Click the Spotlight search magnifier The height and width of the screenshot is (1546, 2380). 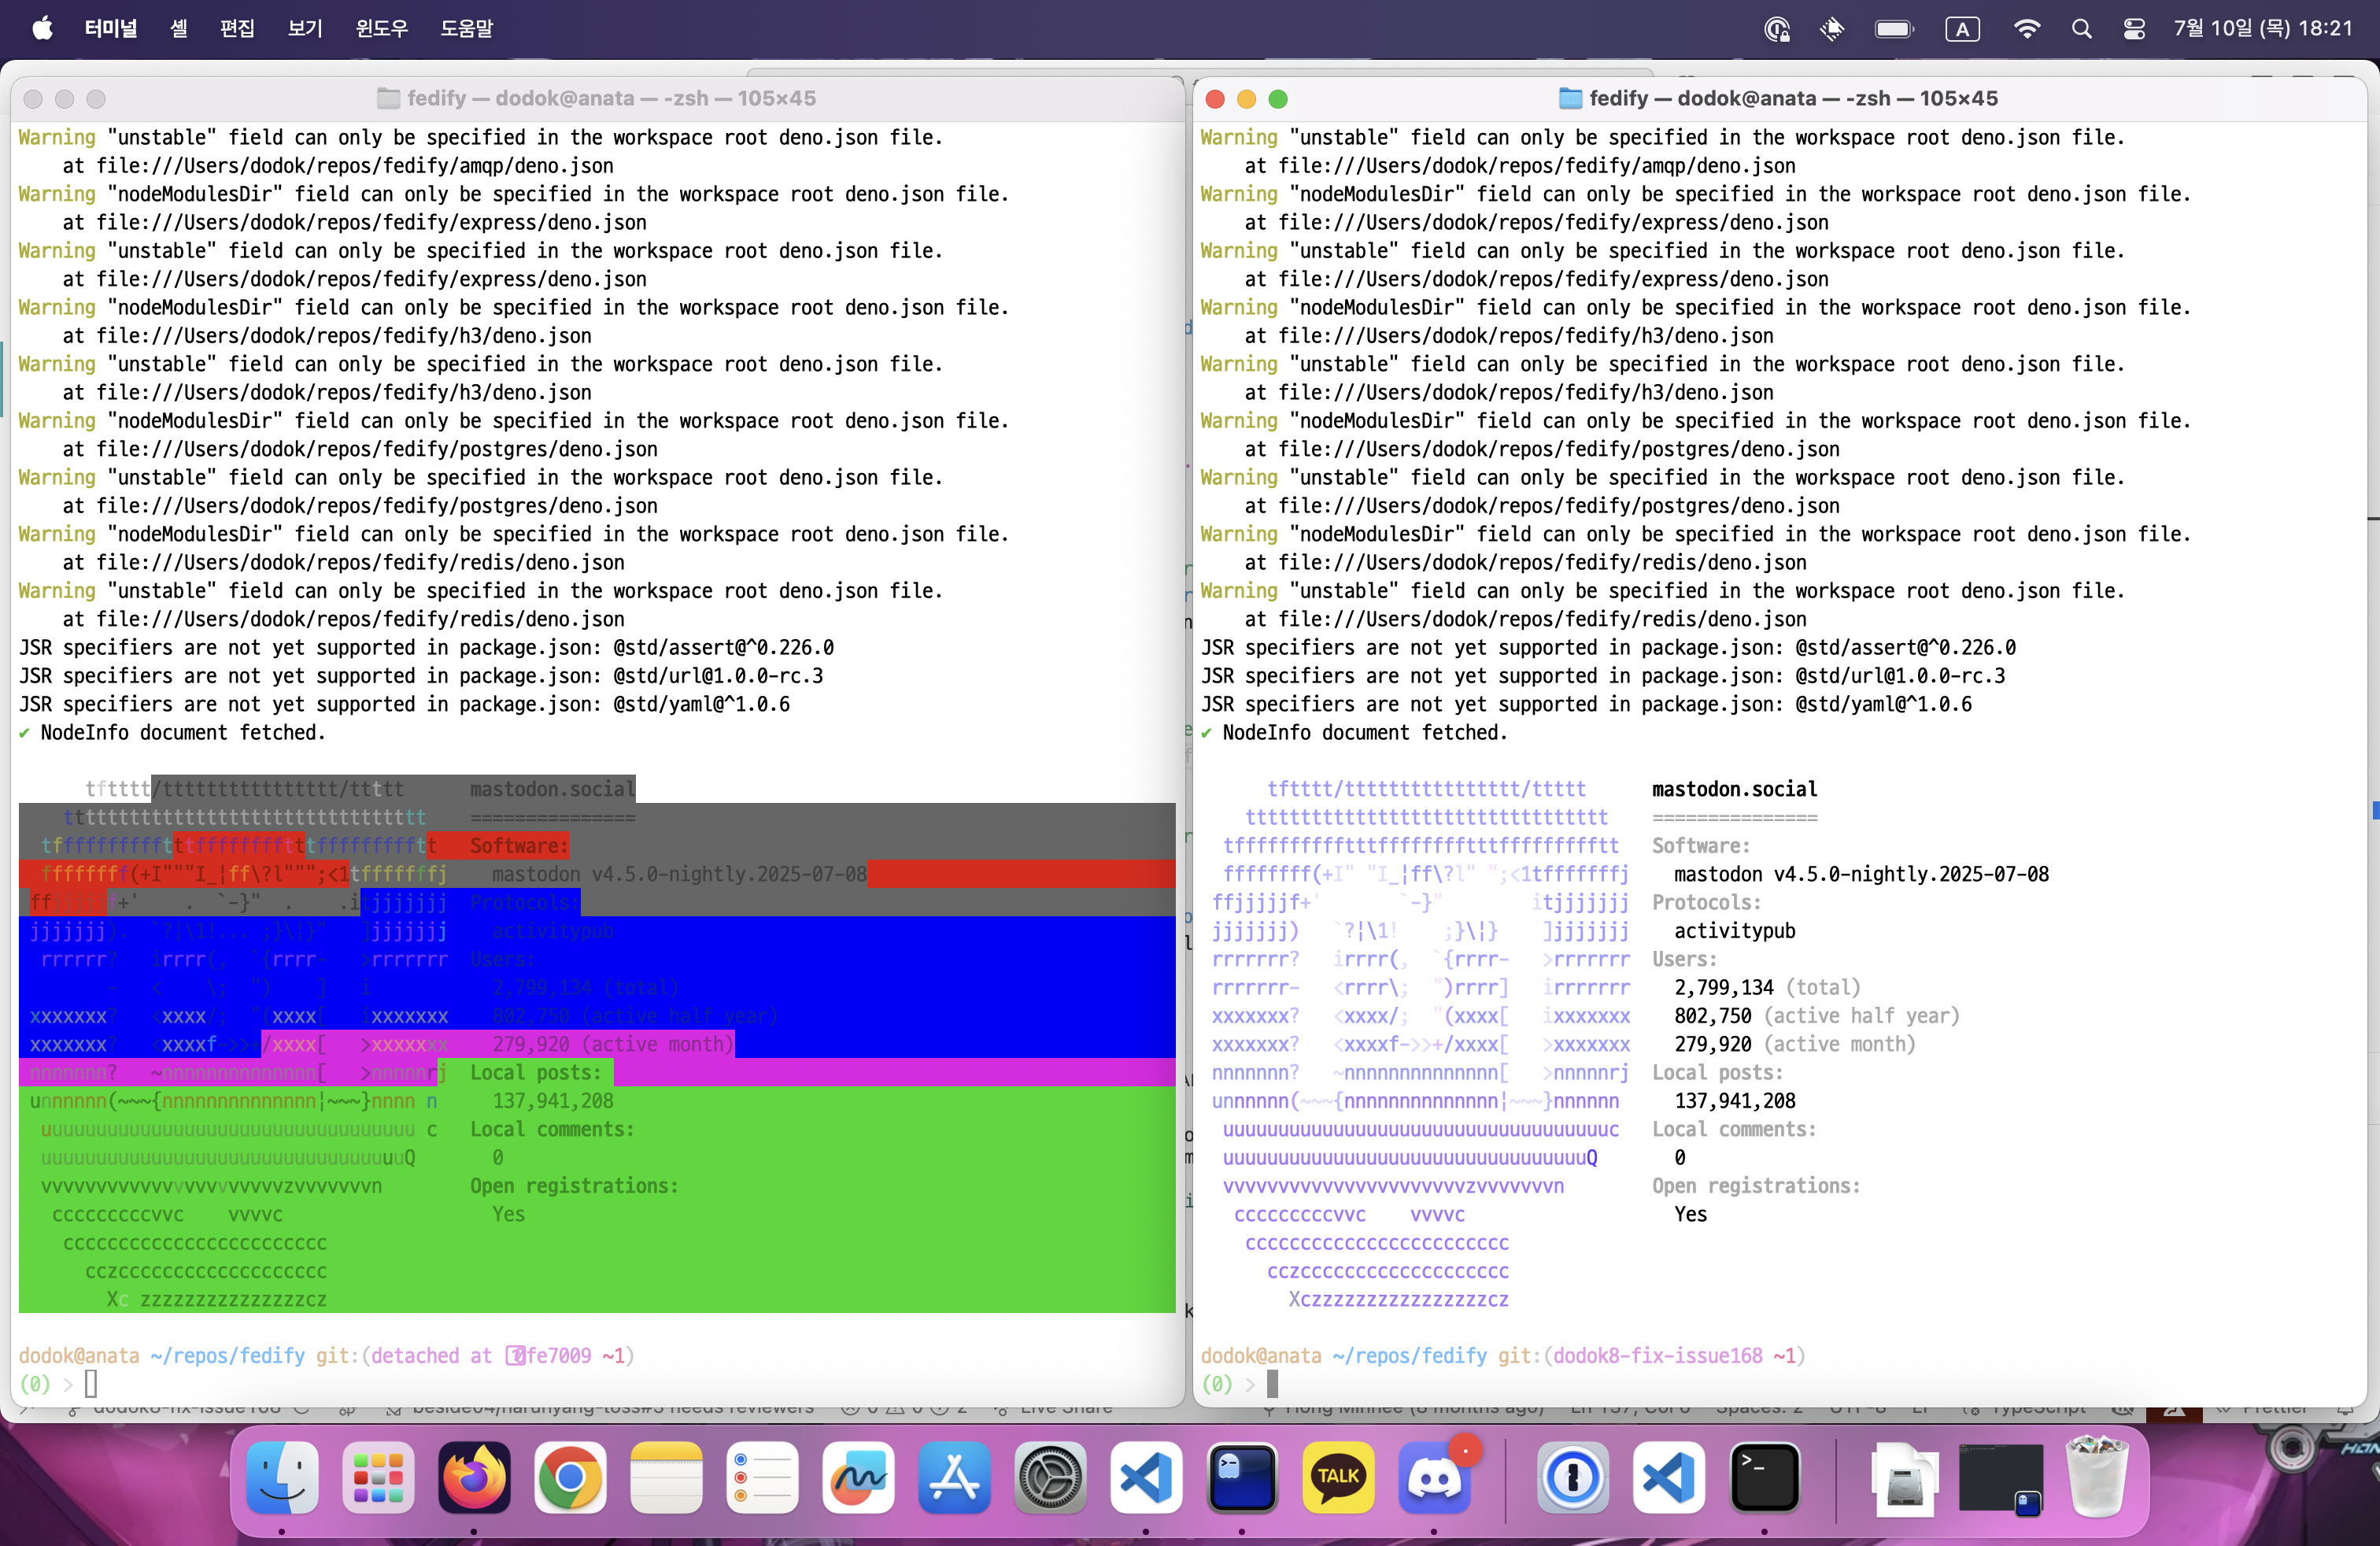[2081, 29]
